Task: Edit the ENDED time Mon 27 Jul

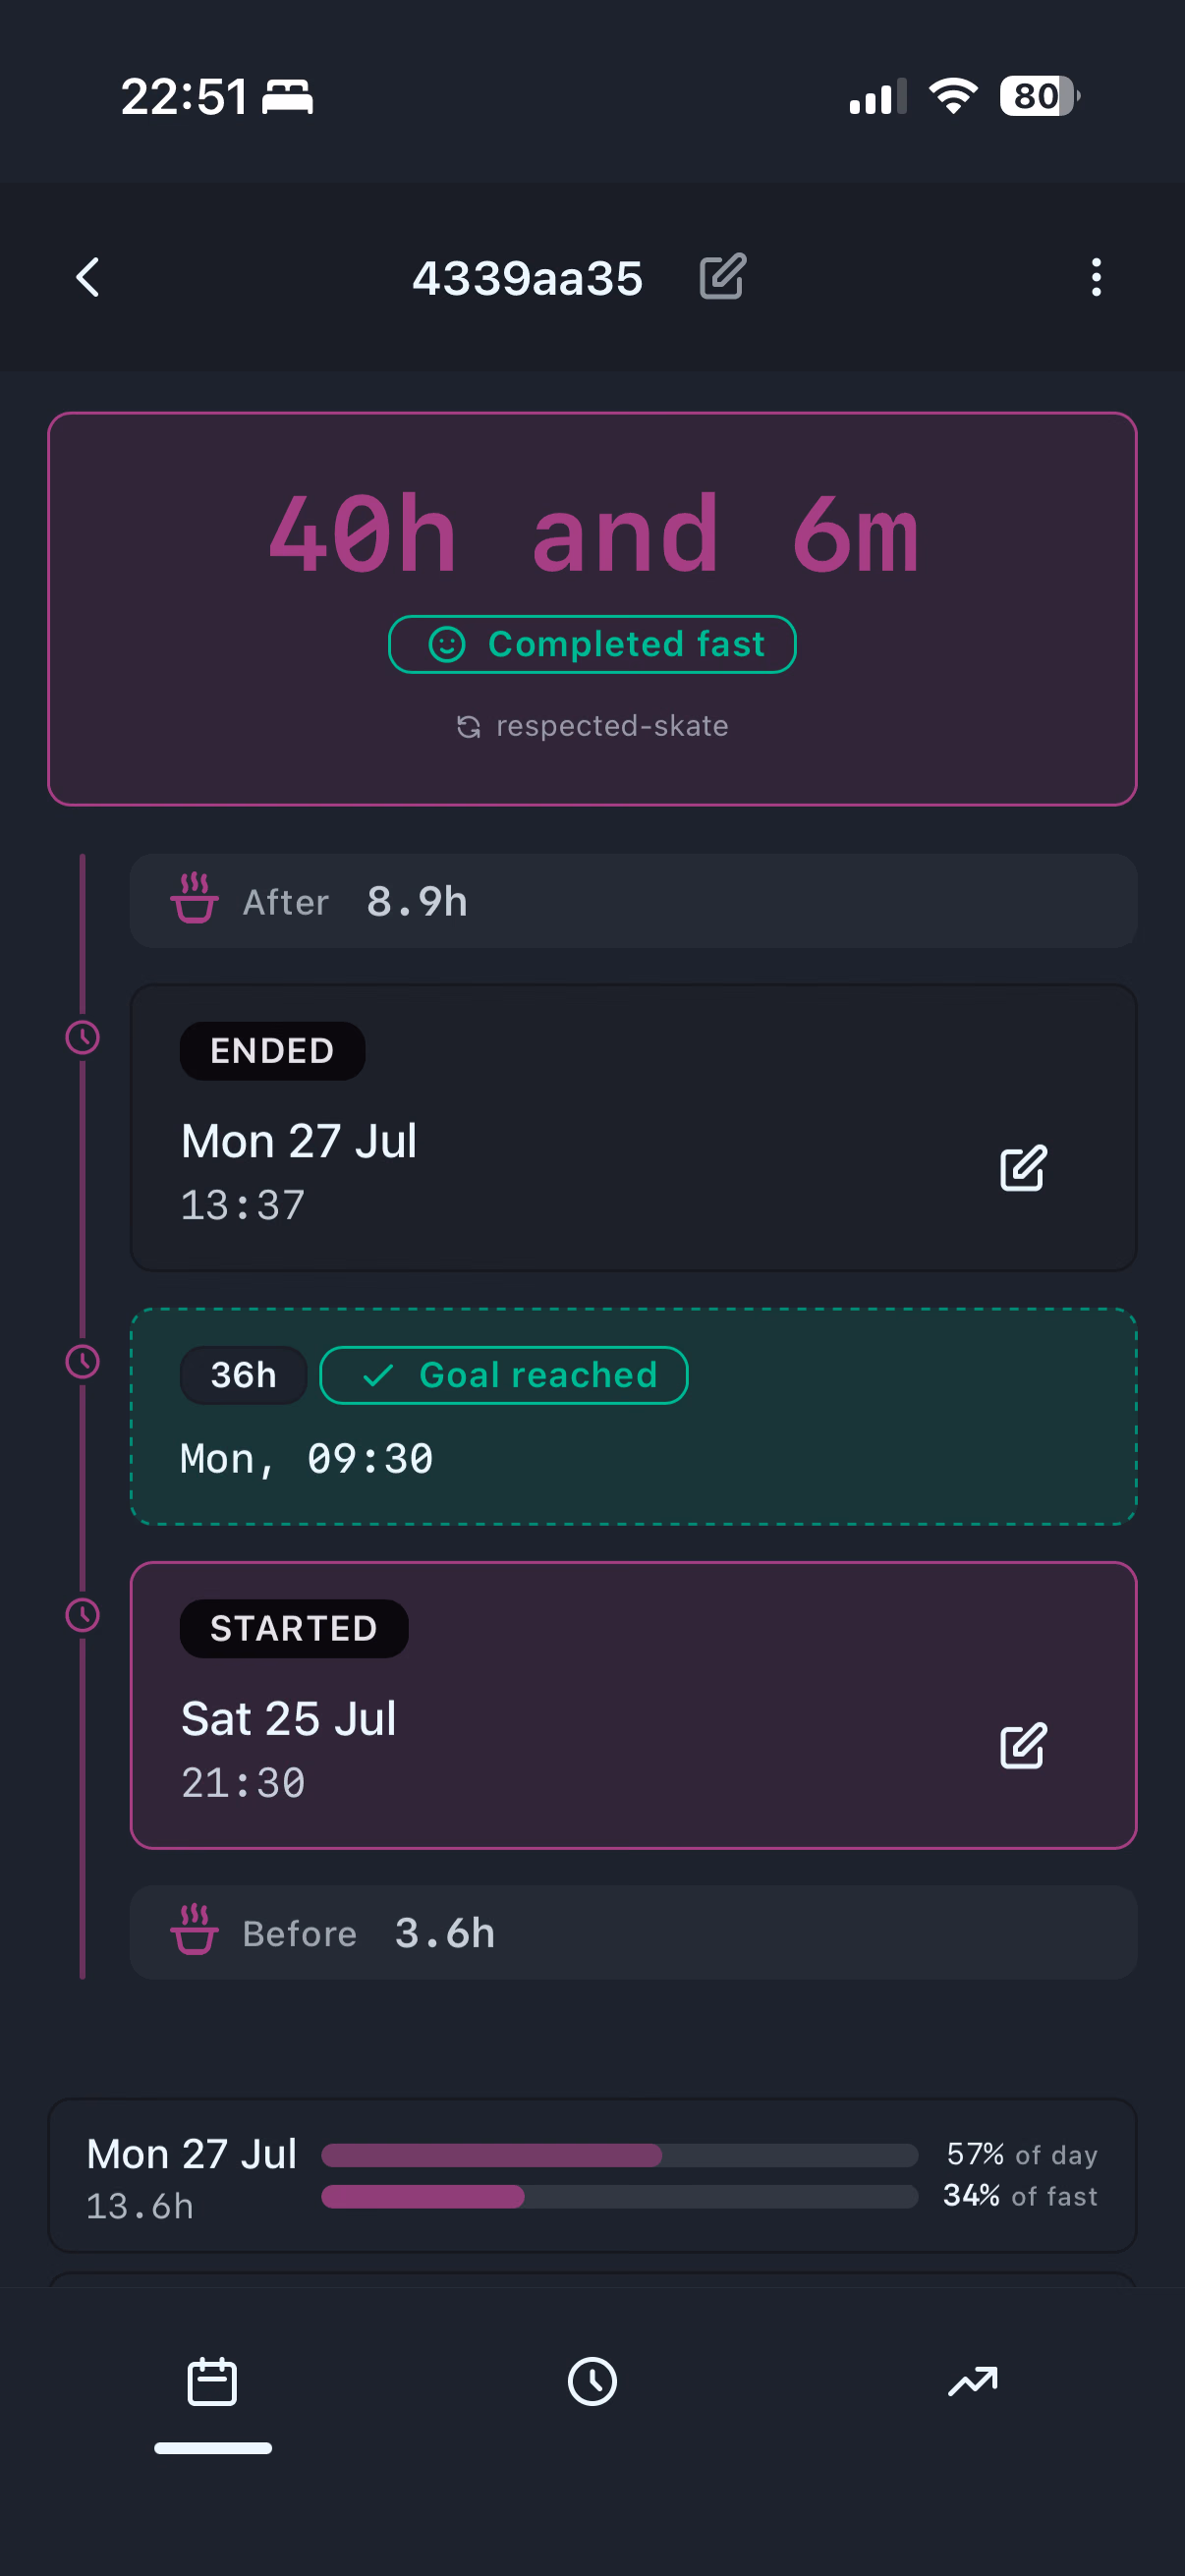Action: click(1022, 1168)
